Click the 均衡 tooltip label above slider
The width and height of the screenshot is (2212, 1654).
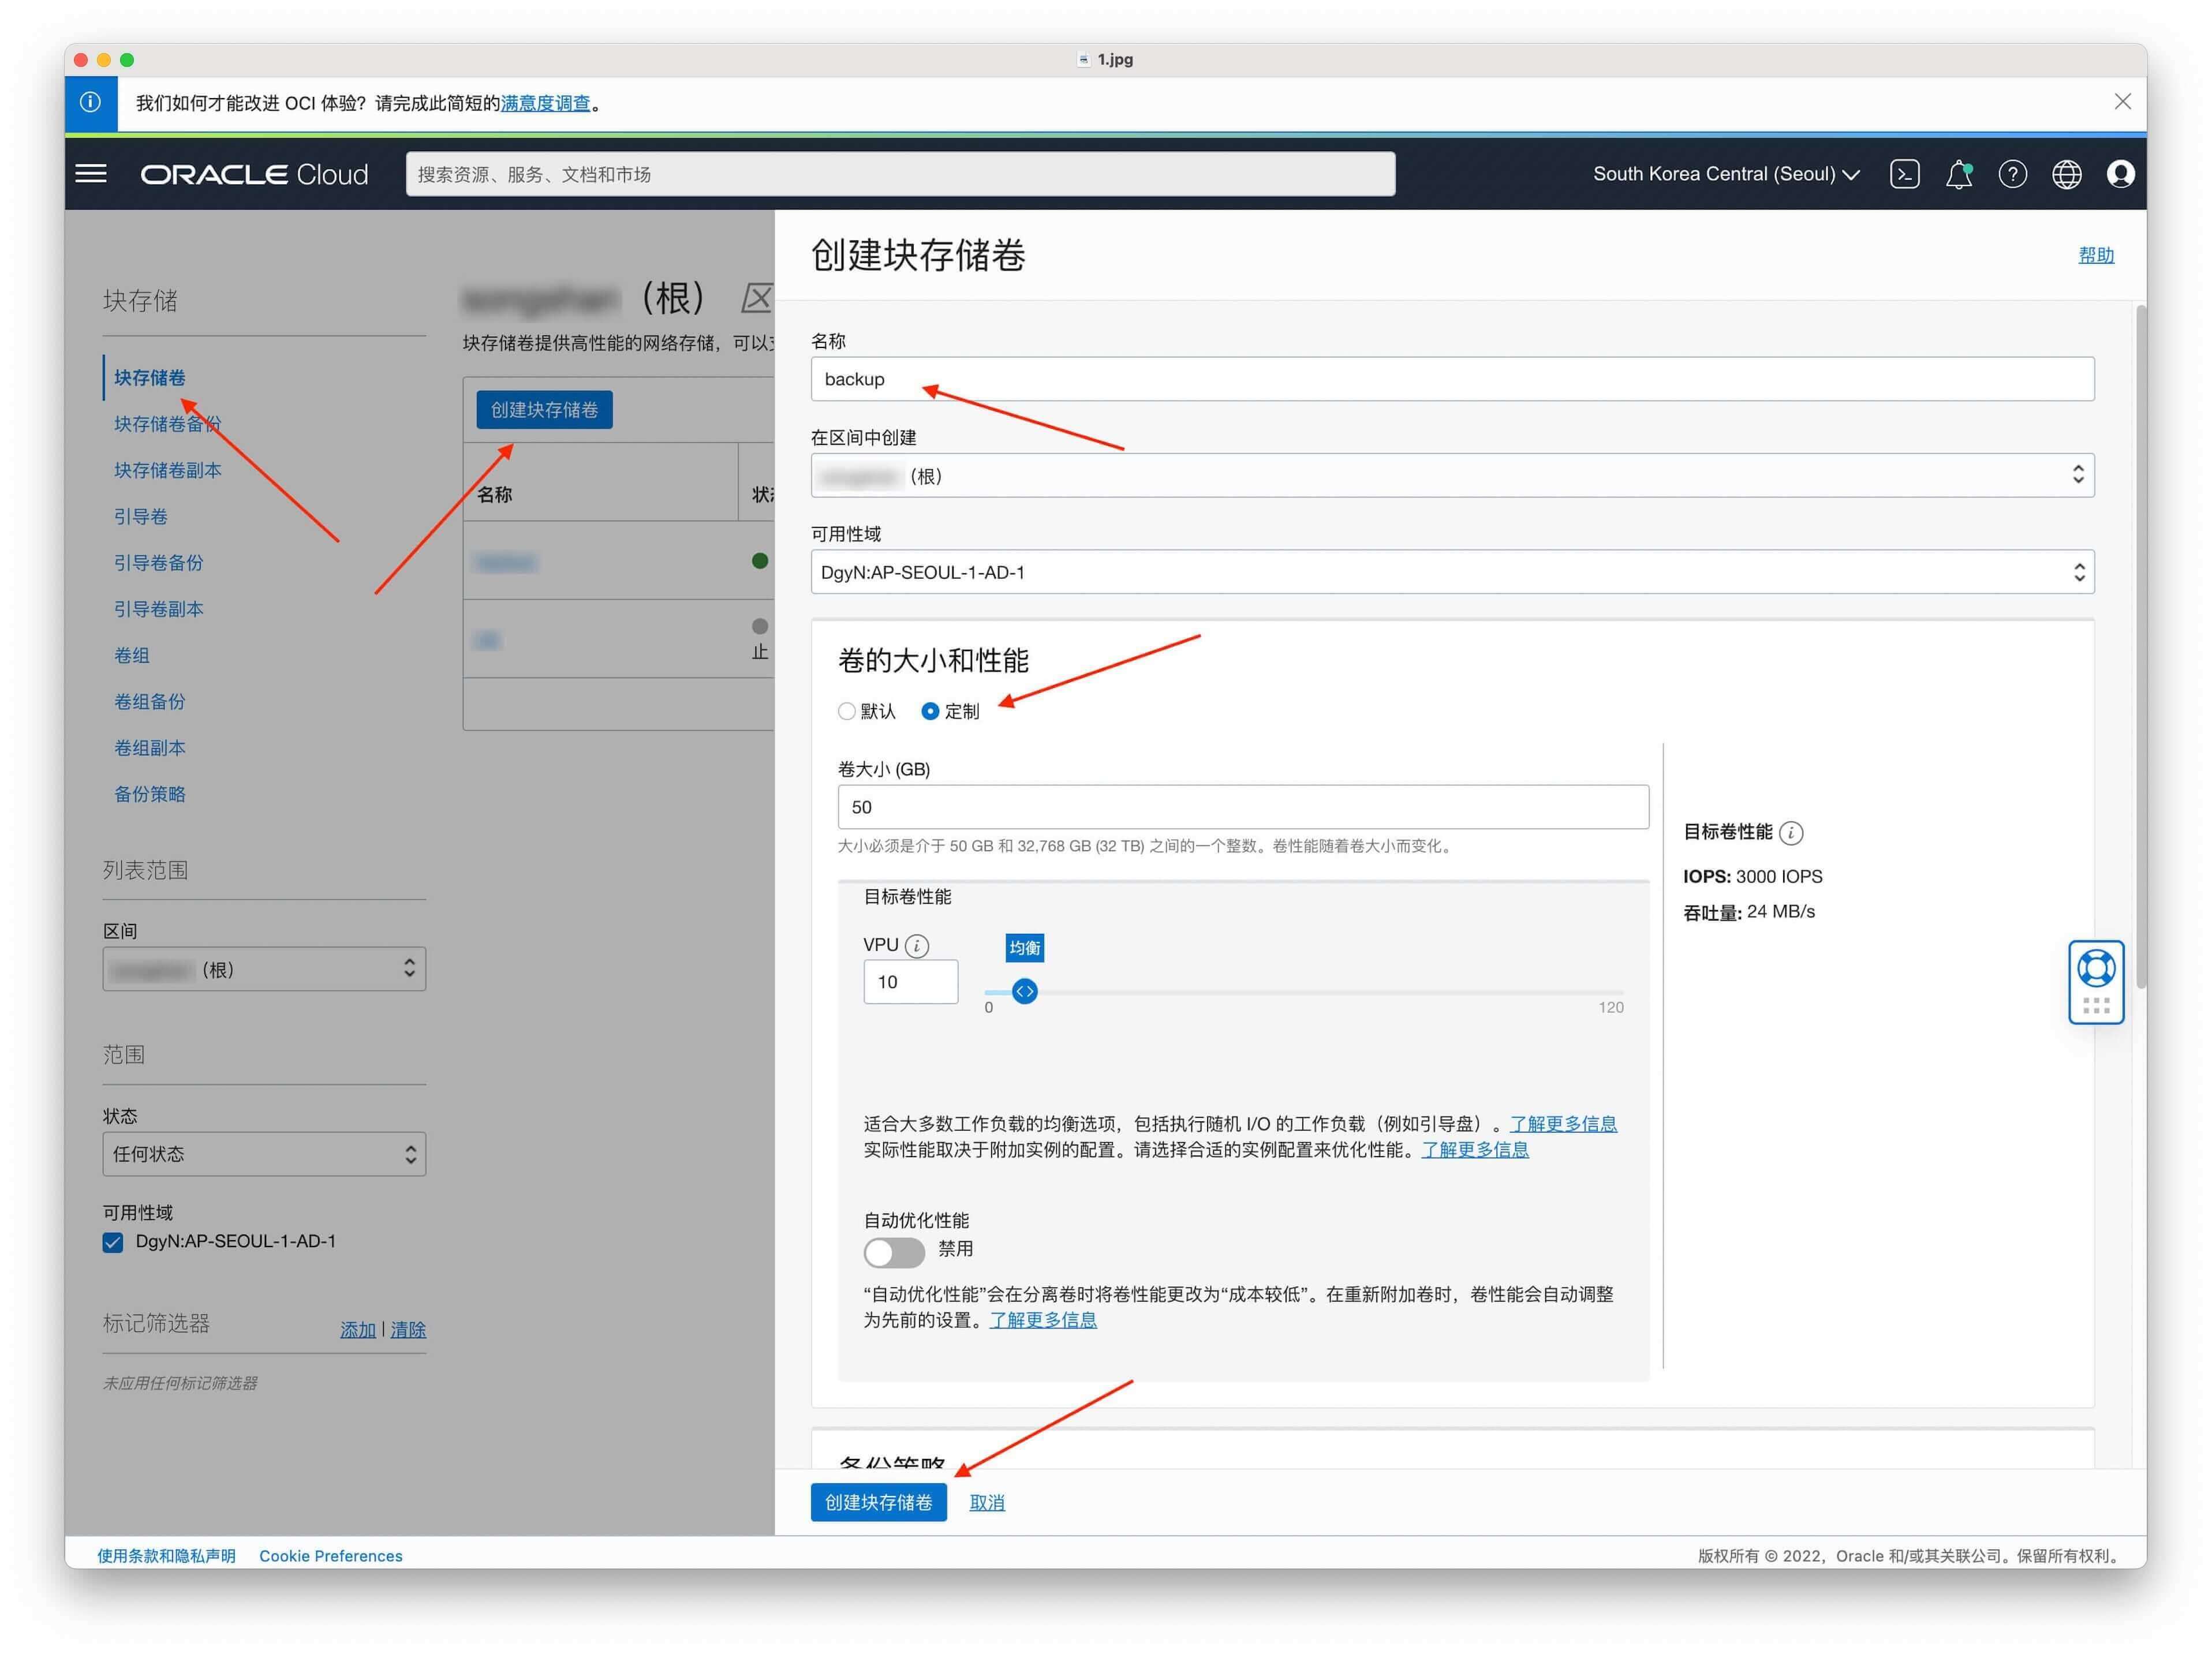click(1024, 947)
